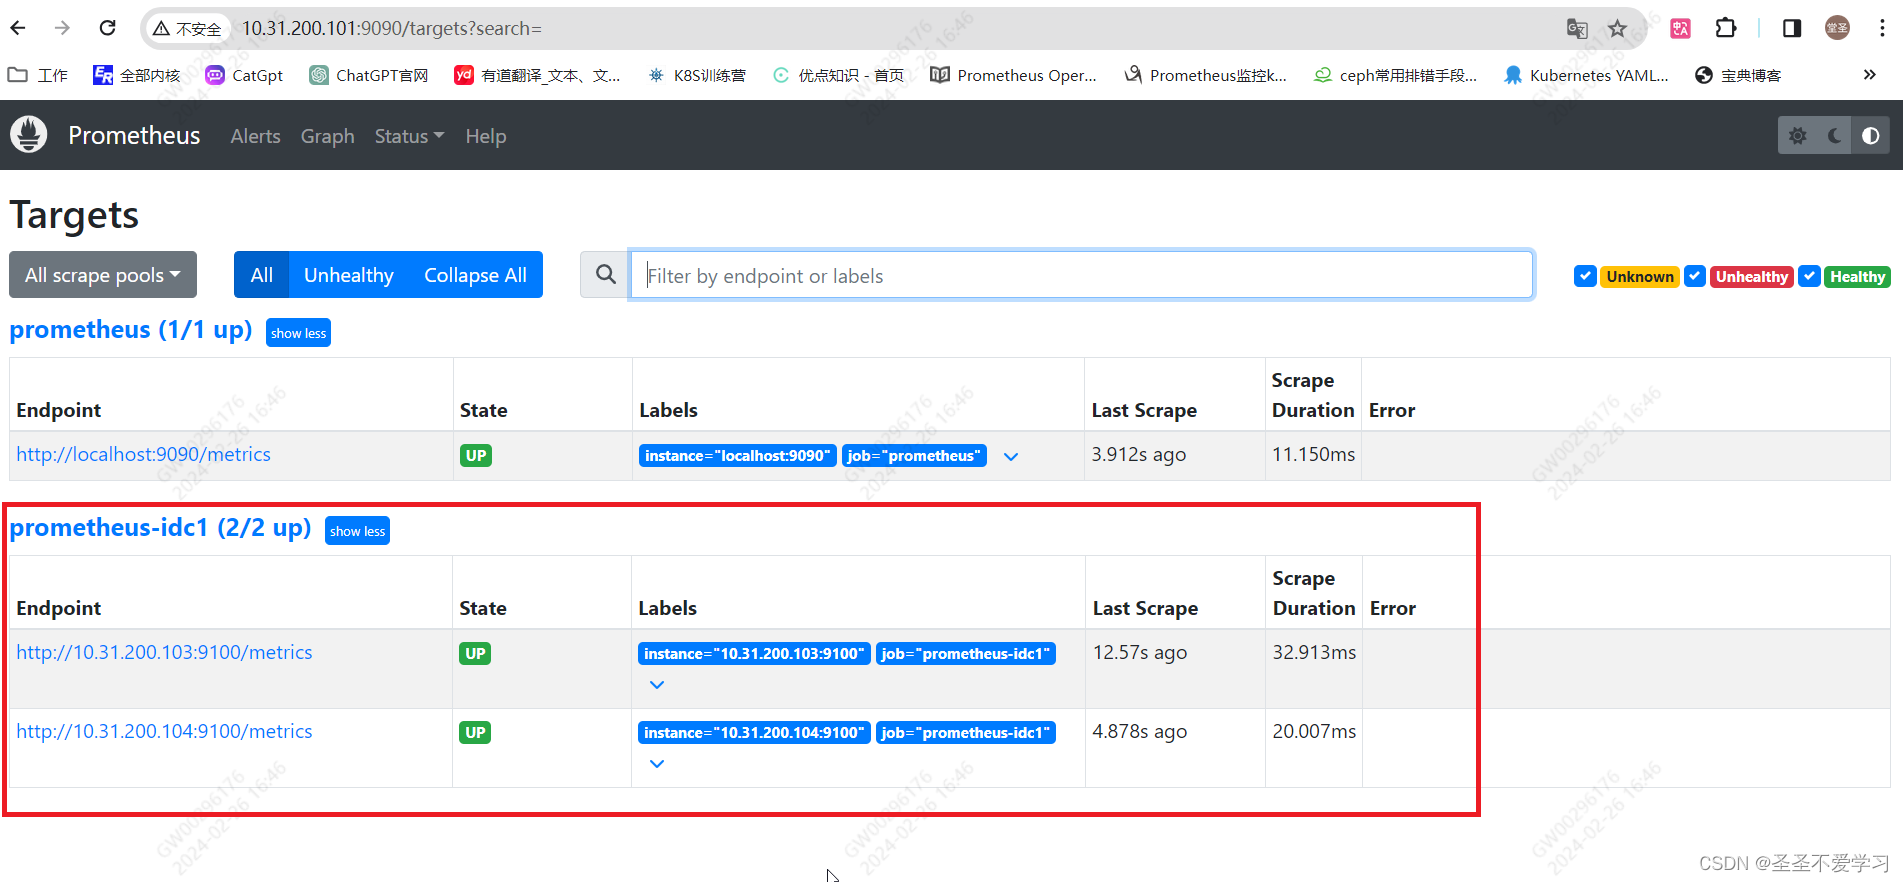Open ChatGPT官网 bookmark
Viewport: 1903px width, 882px height.
369,75
